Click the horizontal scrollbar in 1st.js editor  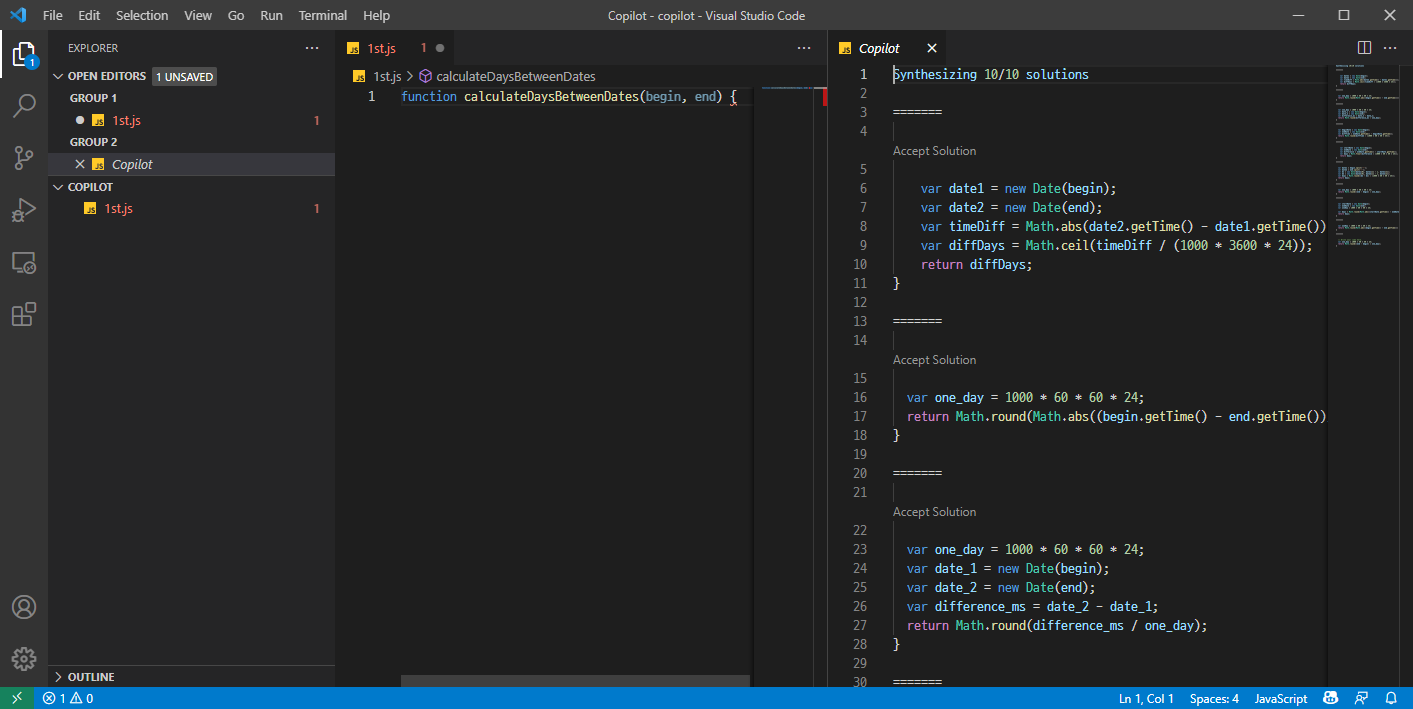pos(575,680)
